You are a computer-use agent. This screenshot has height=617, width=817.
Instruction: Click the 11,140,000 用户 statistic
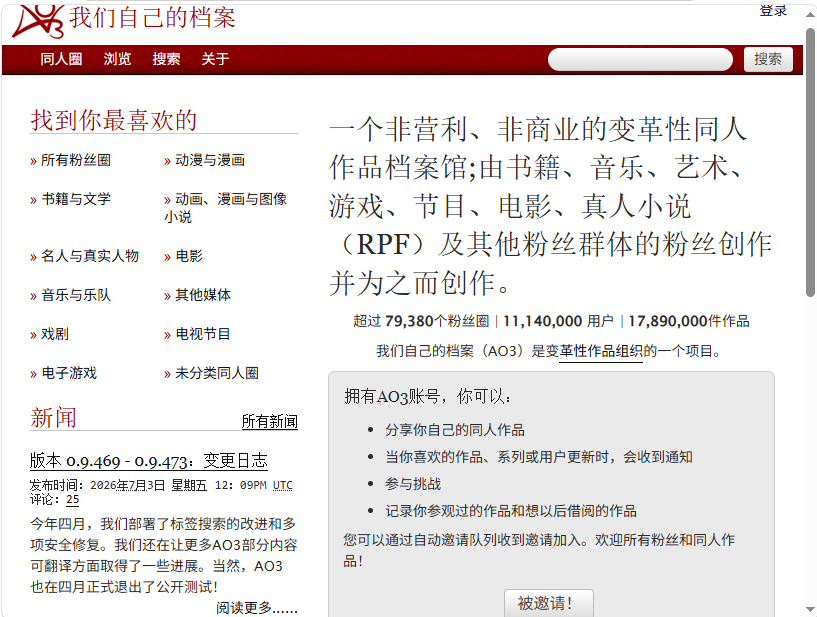(x=558, y=321)
